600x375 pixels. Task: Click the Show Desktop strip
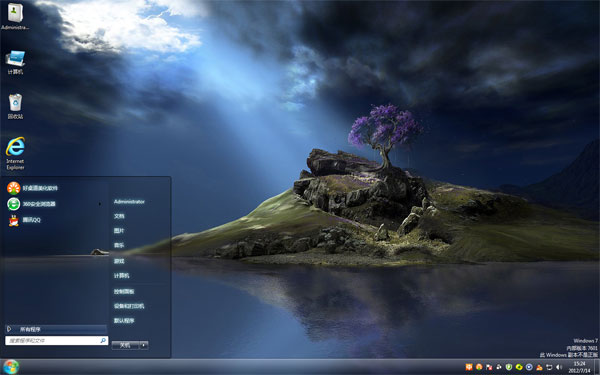point(597,367)
